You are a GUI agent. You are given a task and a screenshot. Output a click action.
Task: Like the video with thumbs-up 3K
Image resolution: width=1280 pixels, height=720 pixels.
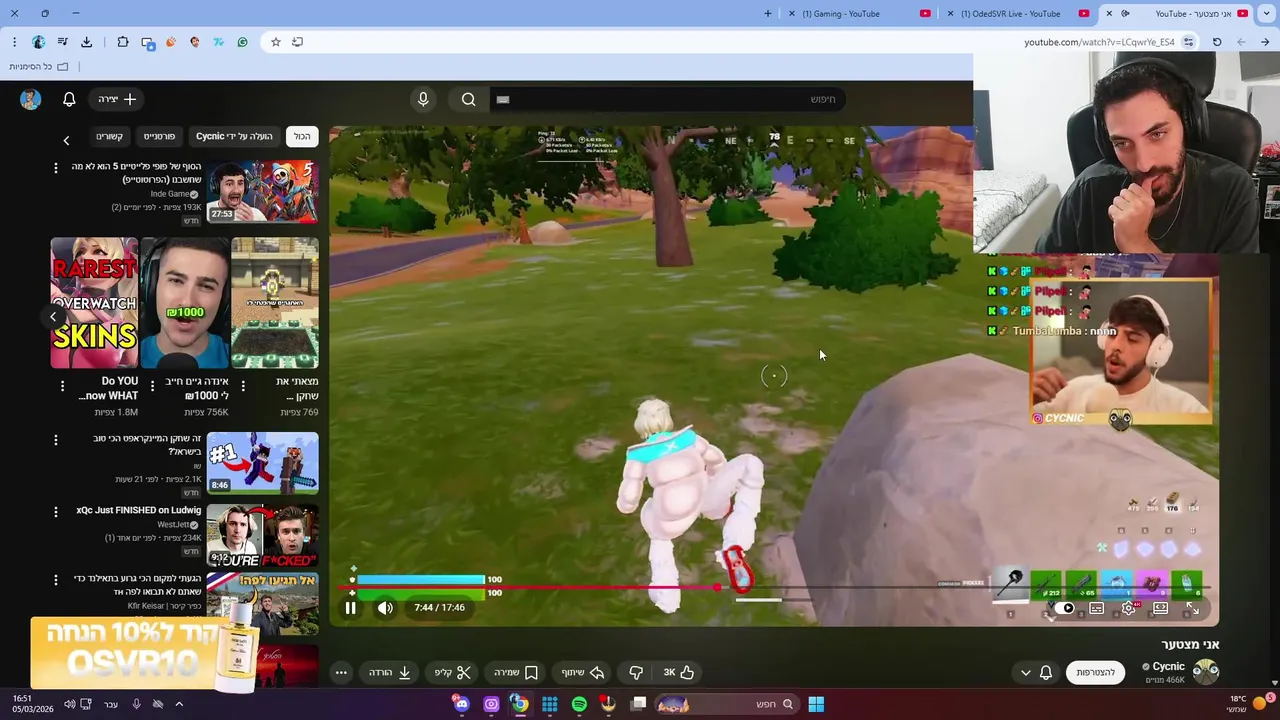tap(679, 672)
